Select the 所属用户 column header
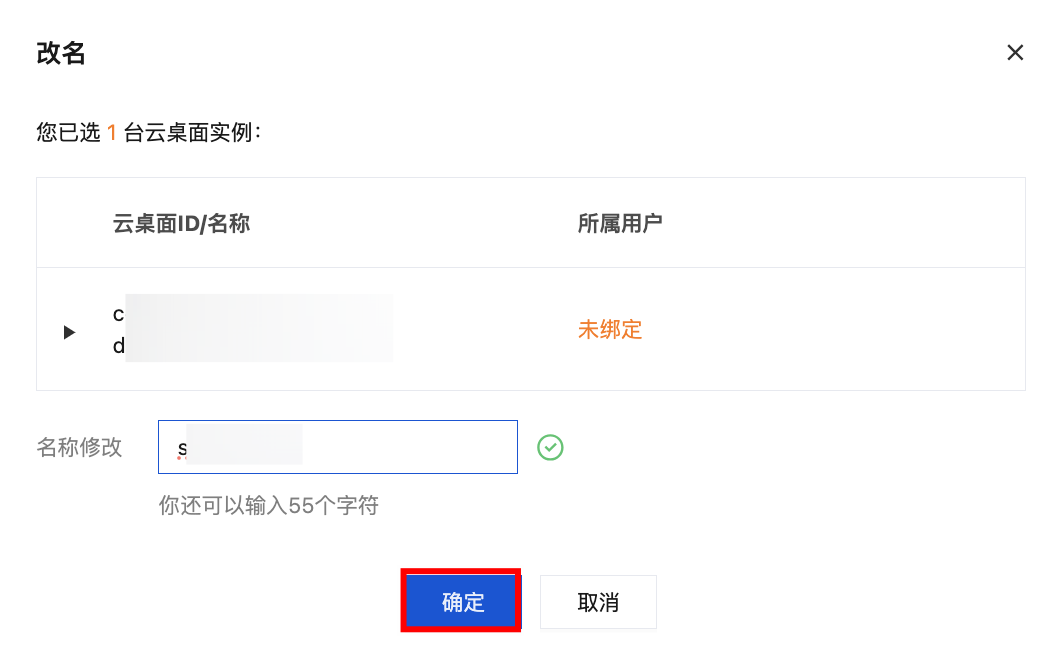Viewport: 1055px width, 658px height. (x=620, y=223)
